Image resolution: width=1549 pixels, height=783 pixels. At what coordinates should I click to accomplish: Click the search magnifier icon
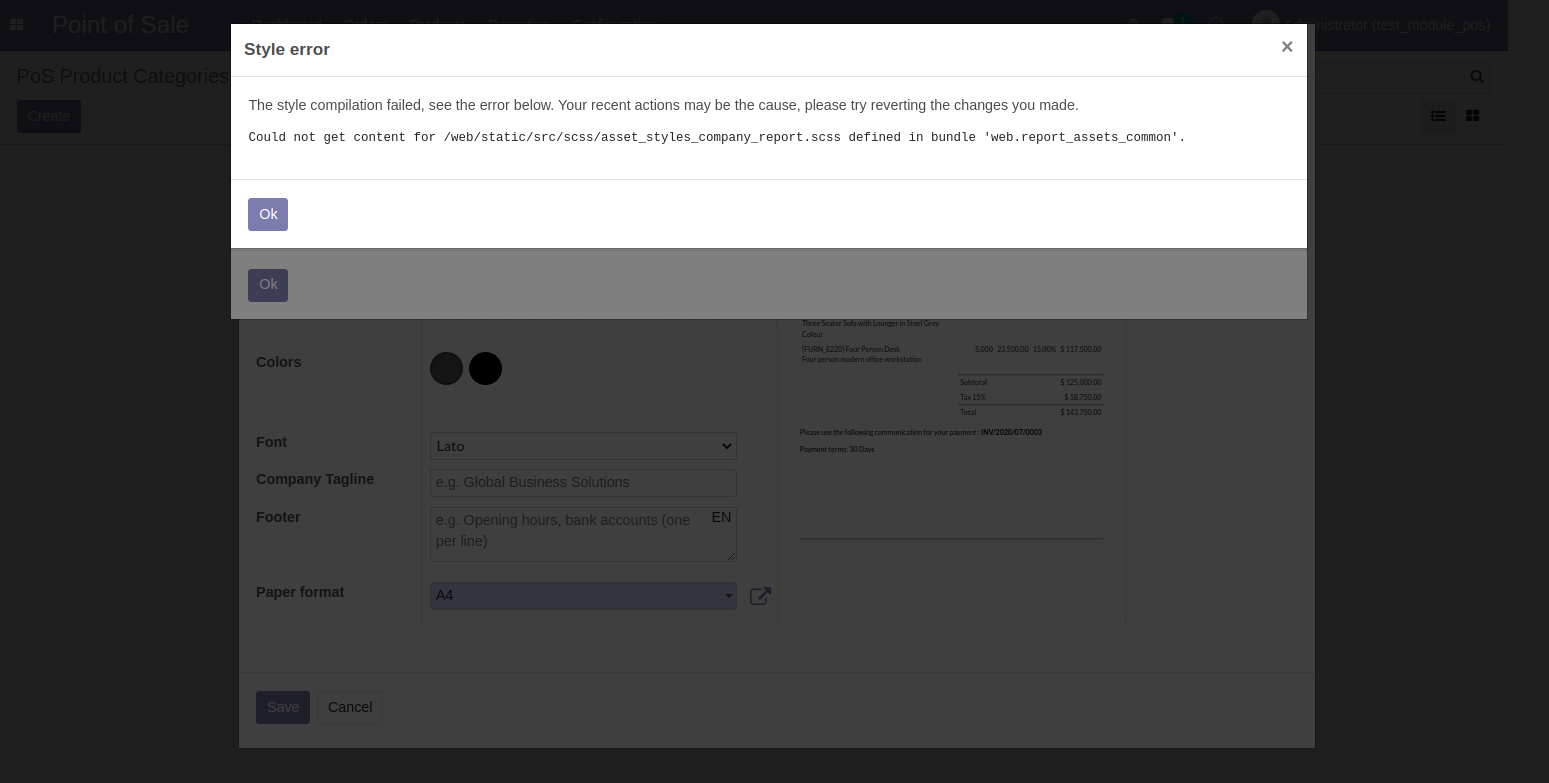[x=1476, y=77]
